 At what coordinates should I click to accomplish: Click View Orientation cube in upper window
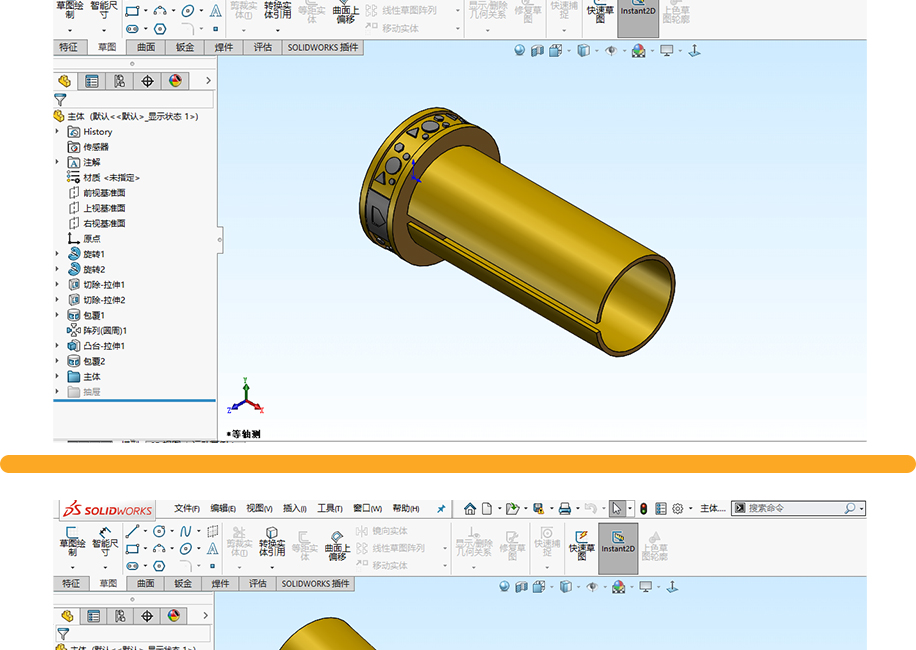tap(555, 51)
